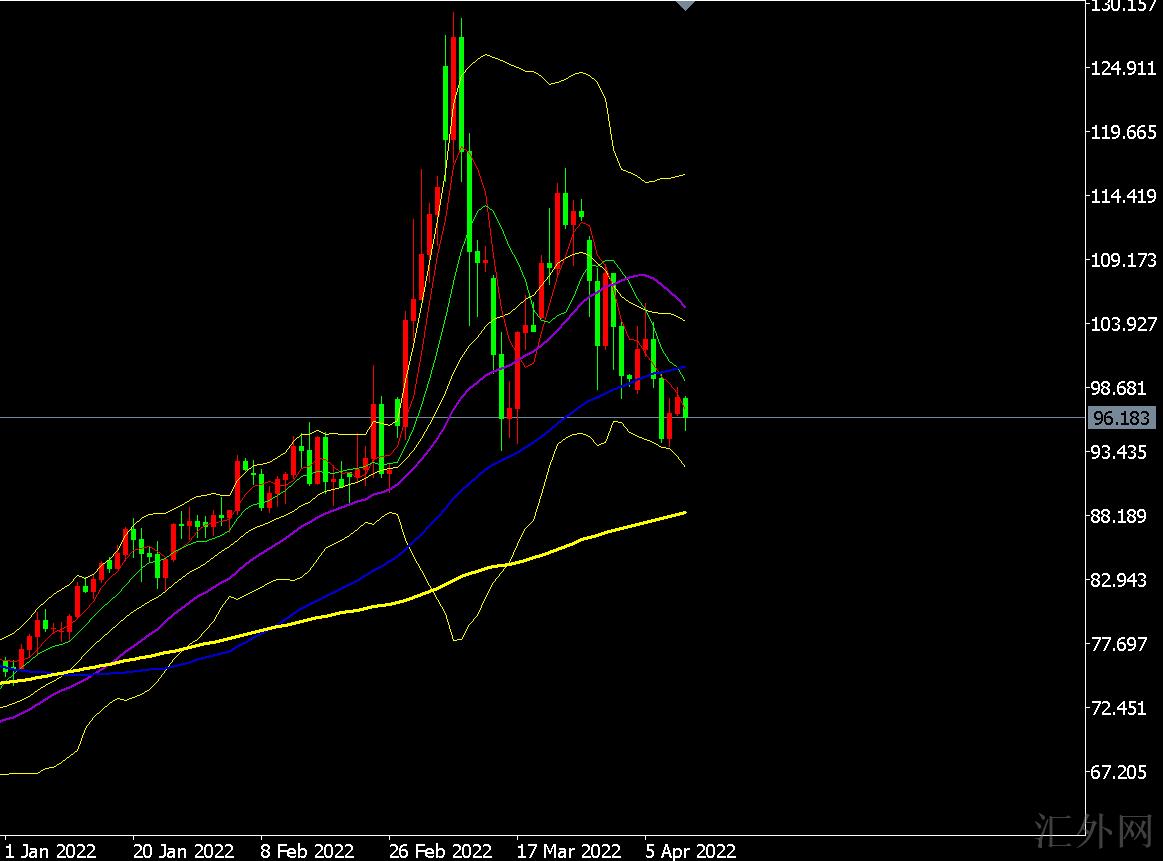Viewport: 1163px width, 861px height.
Task: Select the 20 Jan 2022 time axis label
Action: (183, 851)
